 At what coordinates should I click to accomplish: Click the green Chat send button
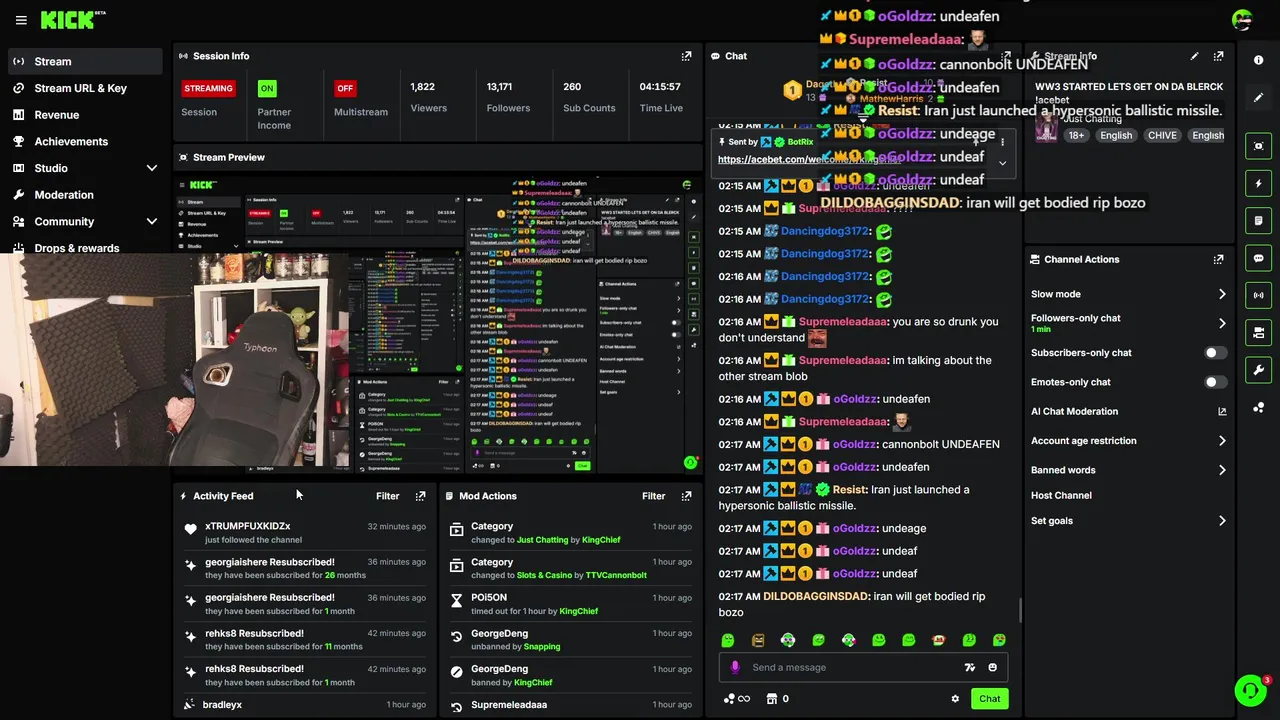pyautogui.click(x=989, y=699)
